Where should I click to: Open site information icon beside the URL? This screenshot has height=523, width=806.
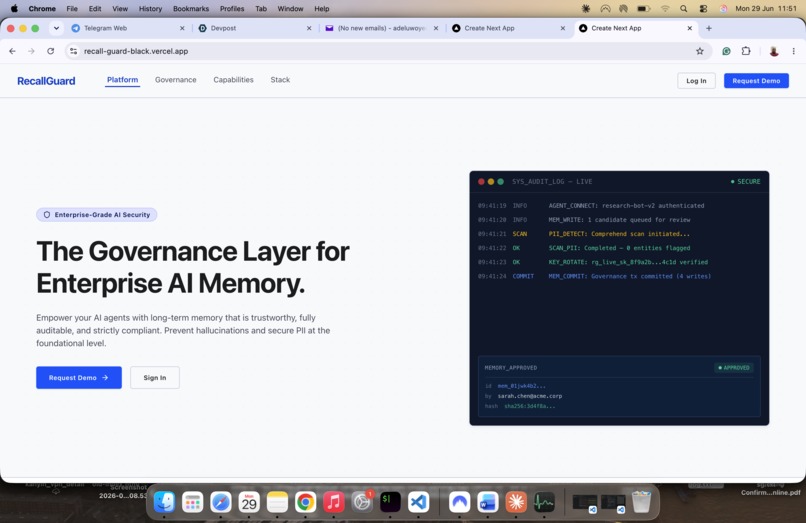(74, 51)
